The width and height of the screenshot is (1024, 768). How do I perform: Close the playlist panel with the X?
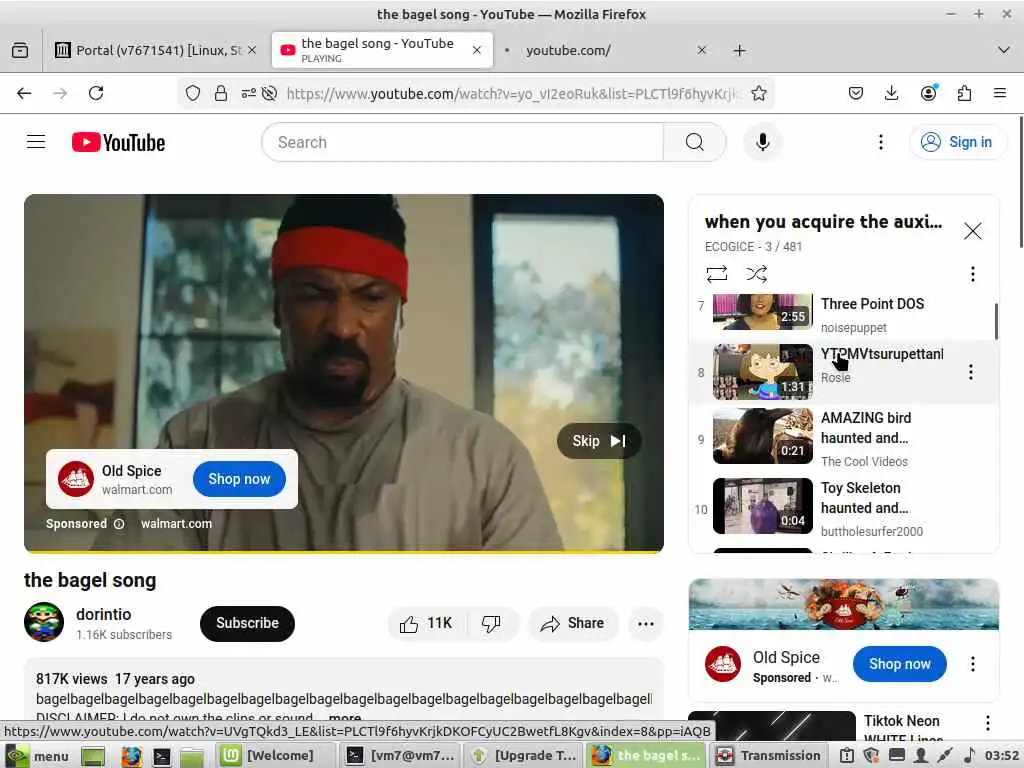[x=972, y=231]
